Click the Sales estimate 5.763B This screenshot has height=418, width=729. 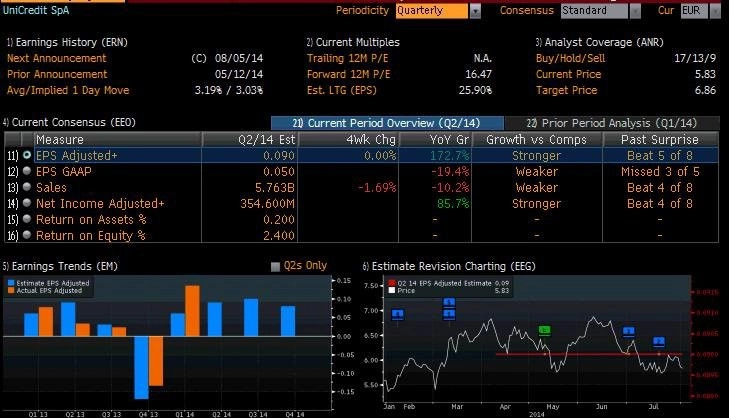point(275,187)
